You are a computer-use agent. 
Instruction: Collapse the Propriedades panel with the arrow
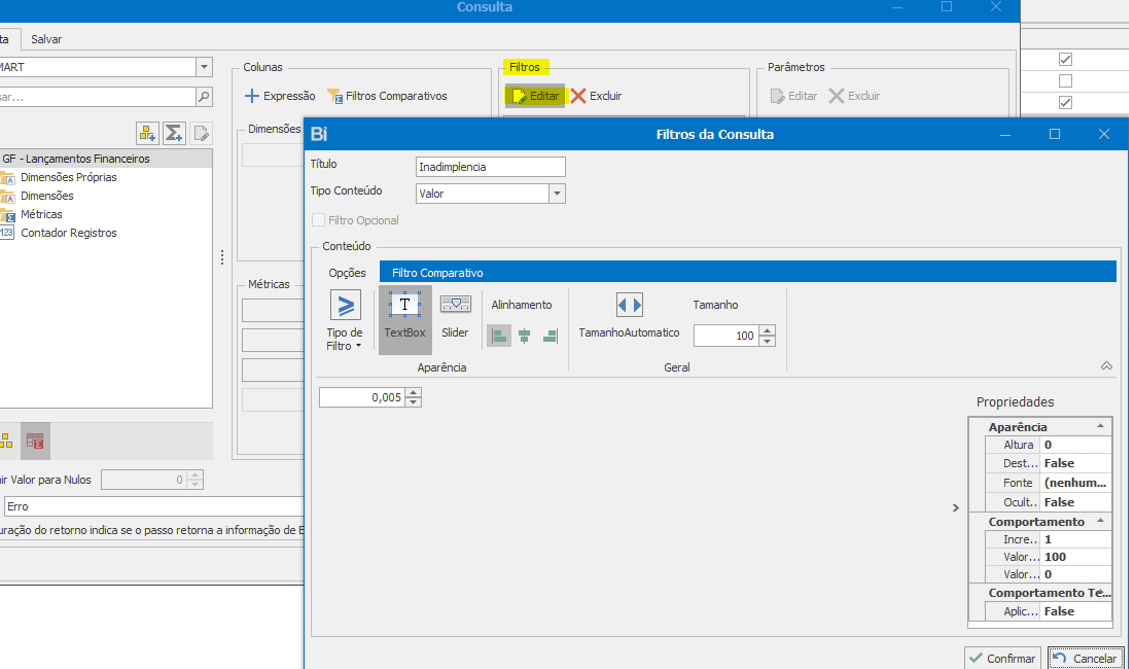coord(955,508)
